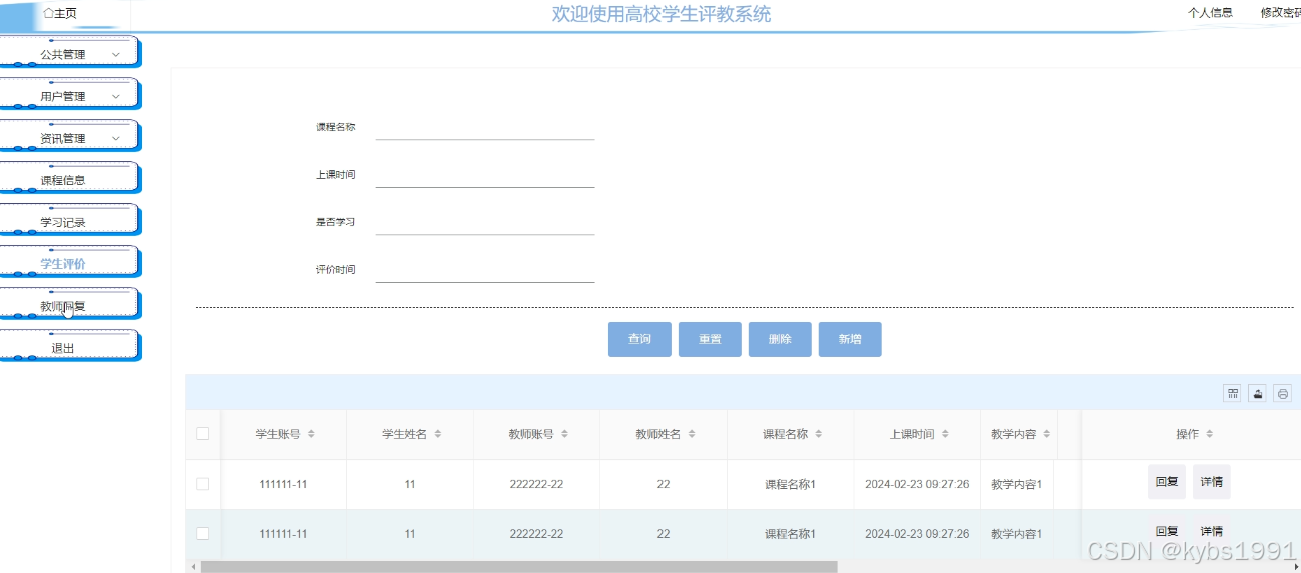The height and width of the screenshot is (573, 1301).
Task: Sort table by 上课时间 column arrows
Action: click(x=945, y=434)
